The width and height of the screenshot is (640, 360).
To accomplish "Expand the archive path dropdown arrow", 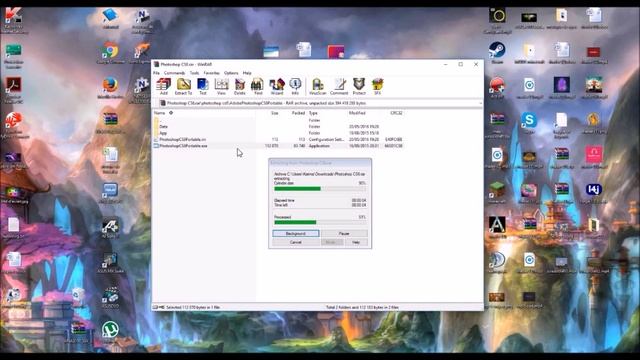I will pyautogui.click(x=480, y=103).
